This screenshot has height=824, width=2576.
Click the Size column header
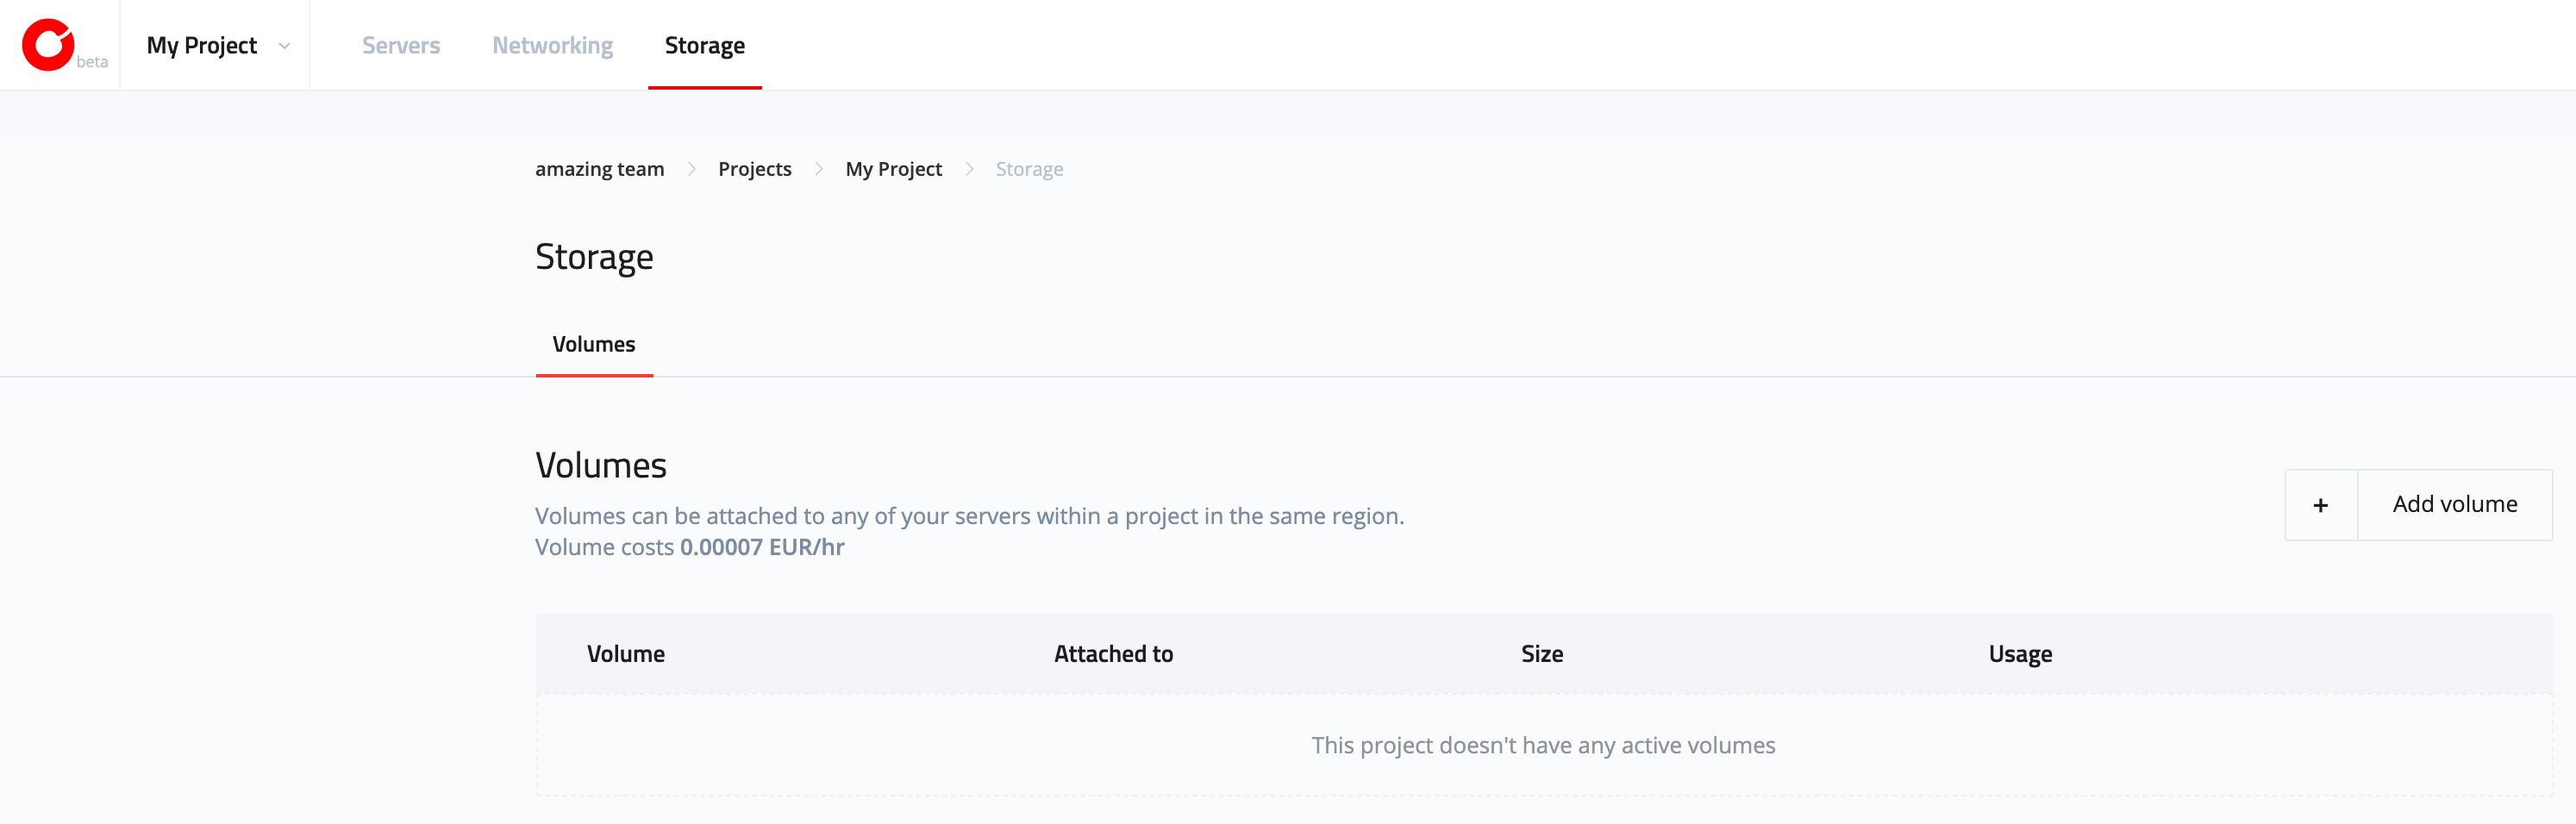coord(1542,654)
